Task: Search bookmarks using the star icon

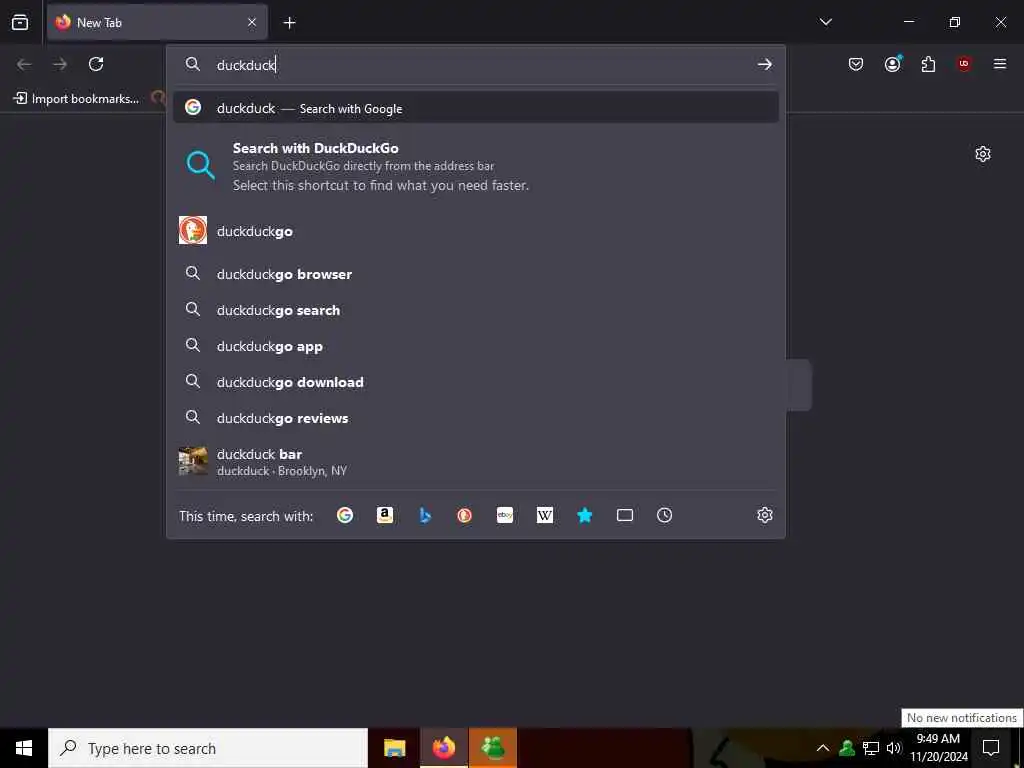Action: (584, 515)
